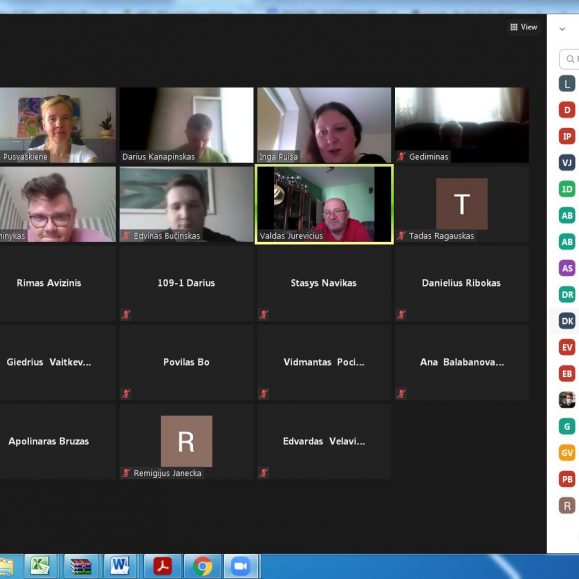Select the VJ participant avatar
Image resolution: width=579 pixels, height=579 pixels.
pos(567,162)
